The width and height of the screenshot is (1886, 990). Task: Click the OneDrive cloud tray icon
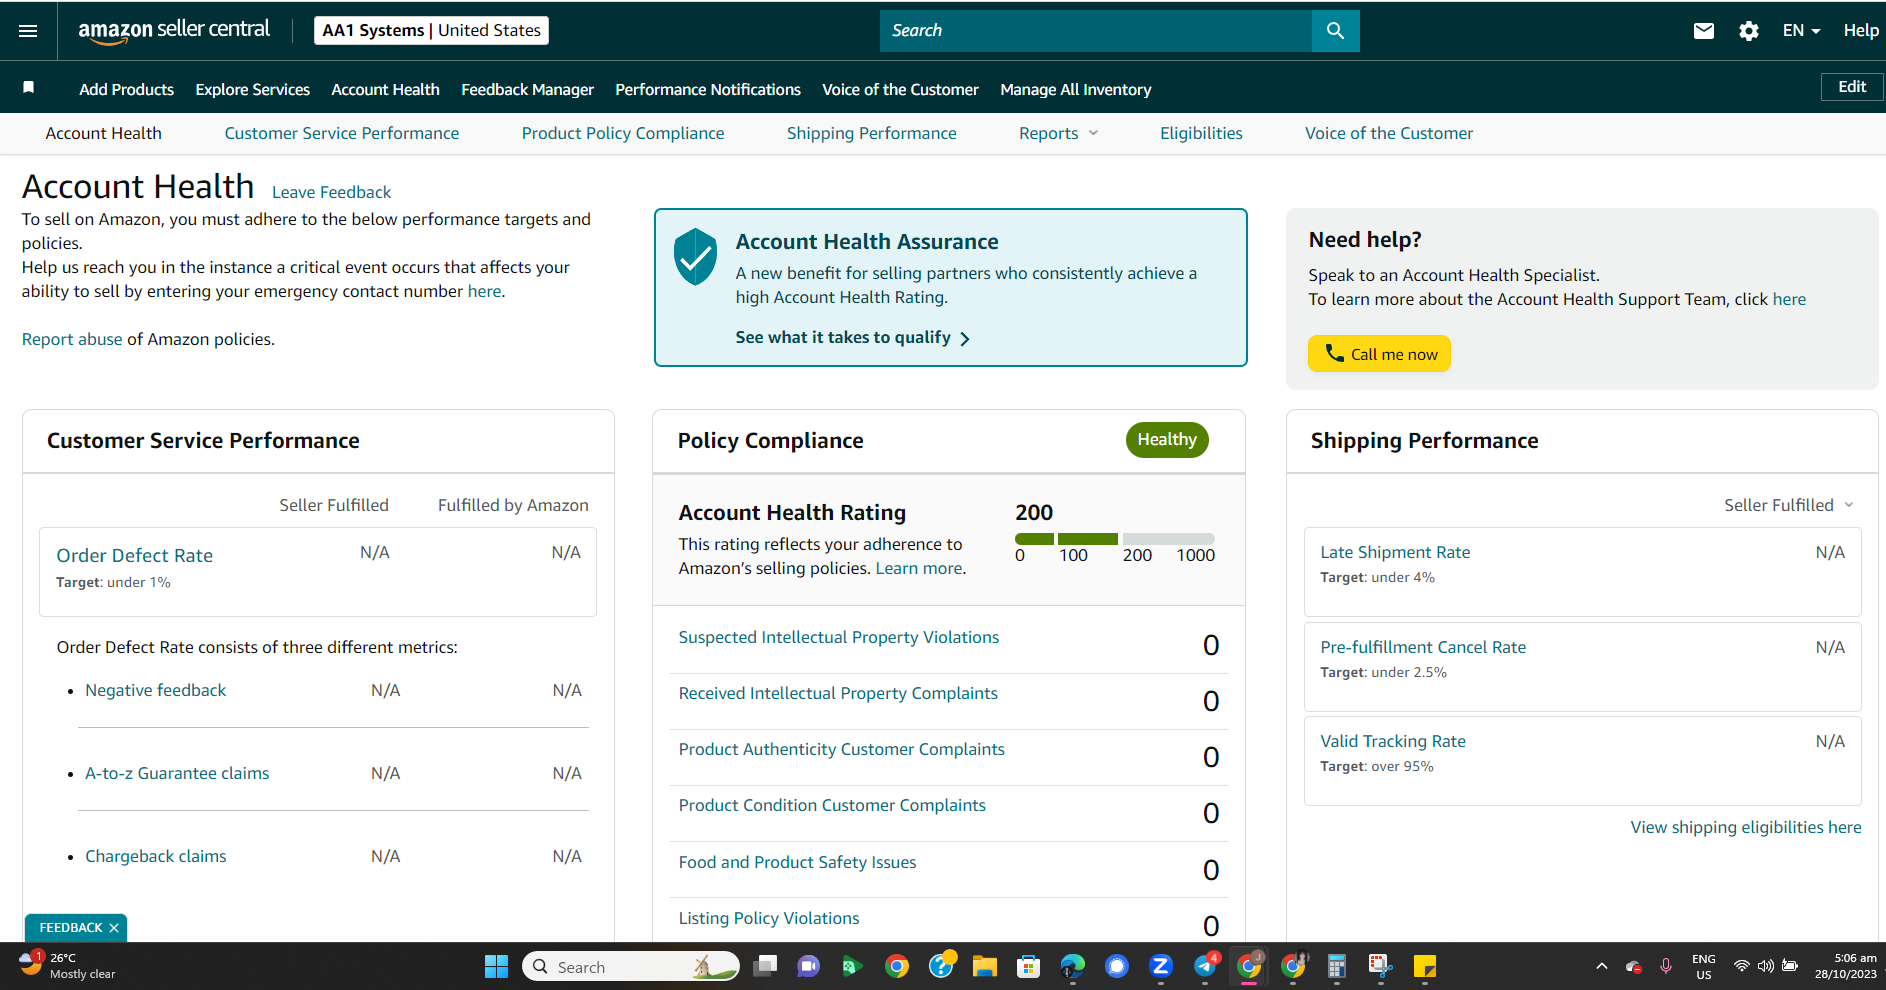pyautogui.click(x=1634, y=966)
